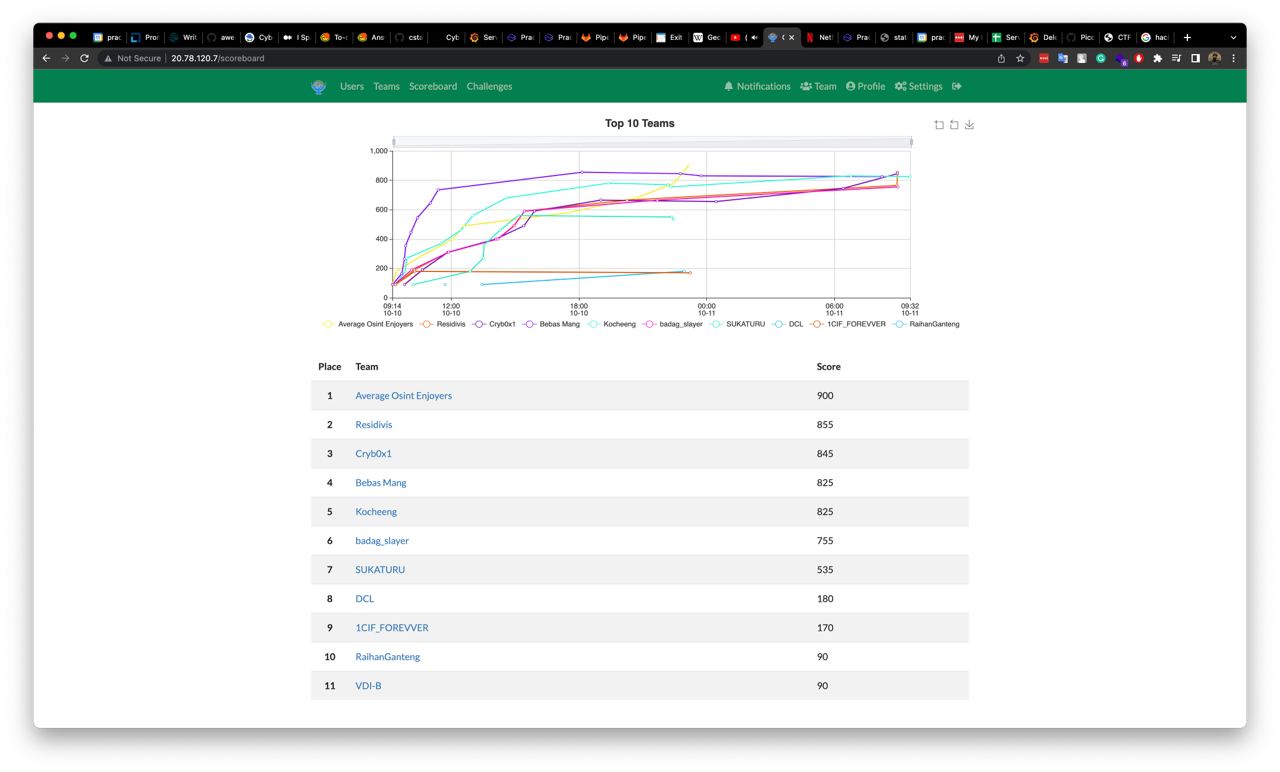Go to Challenges in navbar
The width and height of the screenshot is (1280, 772).
489,87
